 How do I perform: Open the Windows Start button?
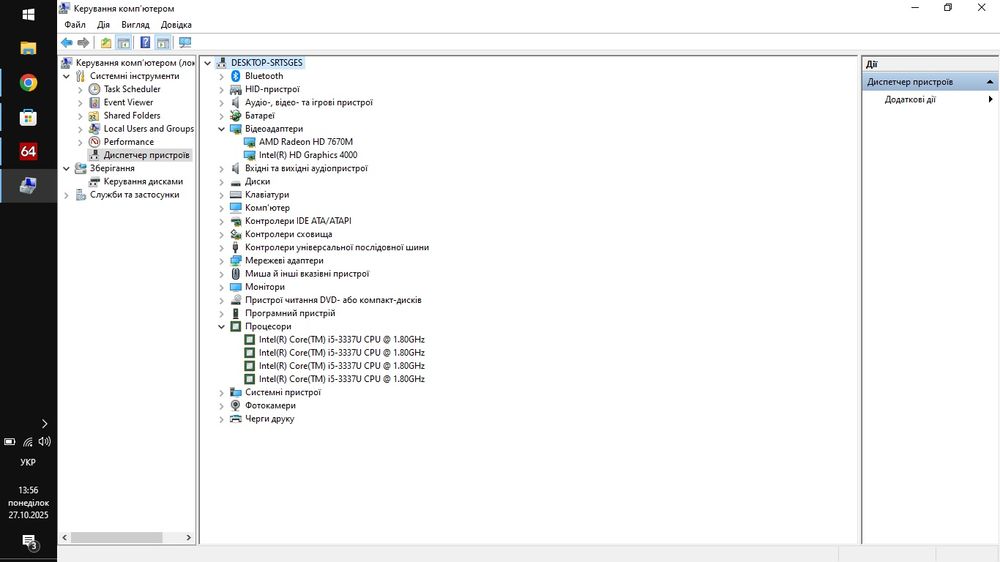(x=28, y=14)
